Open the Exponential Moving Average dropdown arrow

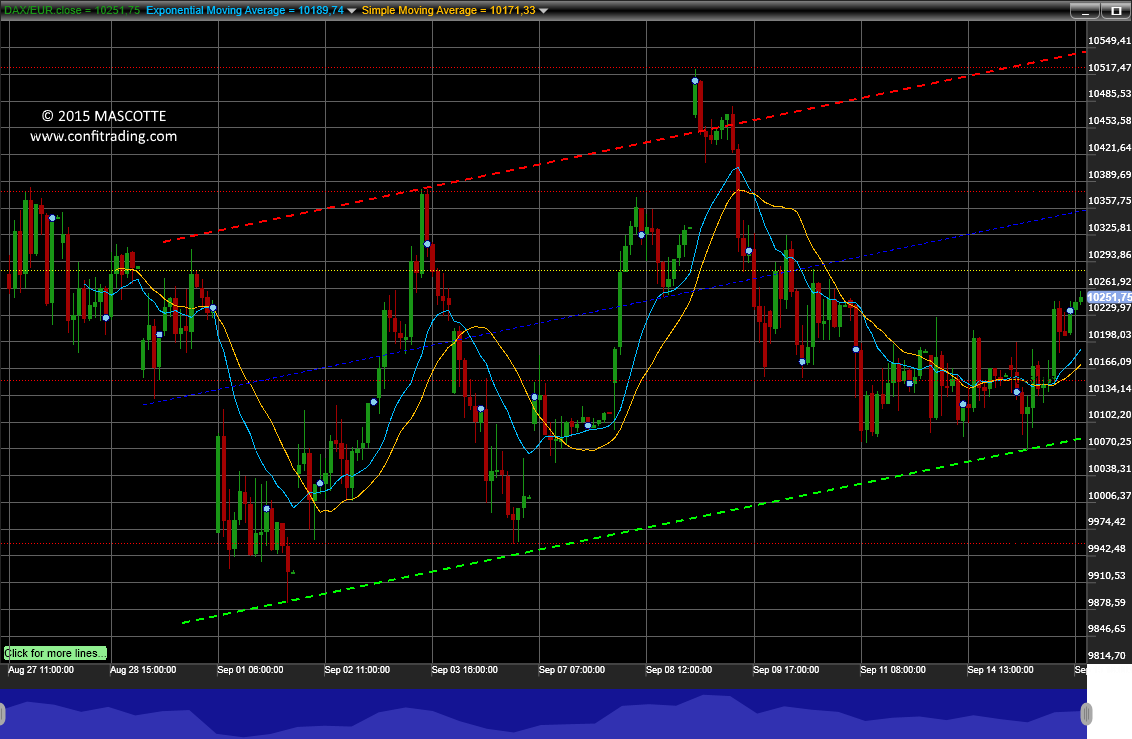tap(352, 11)
